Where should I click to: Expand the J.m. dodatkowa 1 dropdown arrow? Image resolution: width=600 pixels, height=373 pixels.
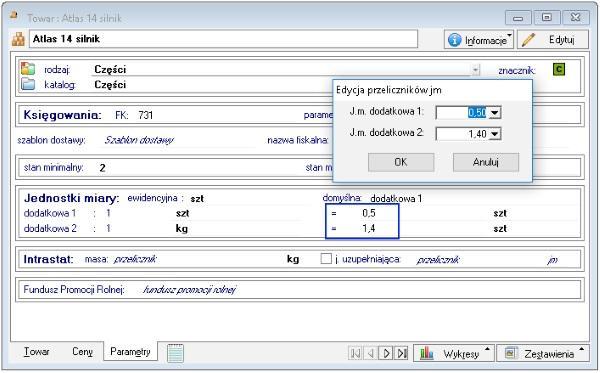coord(495,112)
